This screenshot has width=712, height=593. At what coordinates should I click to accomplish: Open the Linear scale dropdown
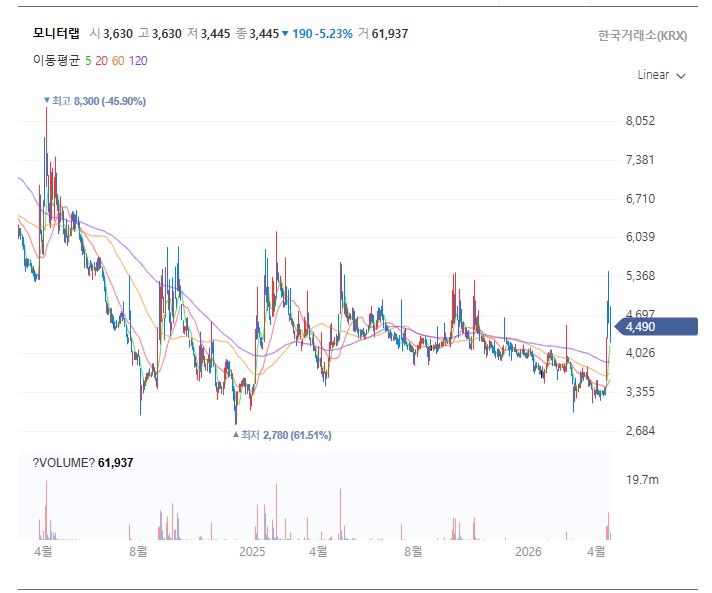point(661,75)
